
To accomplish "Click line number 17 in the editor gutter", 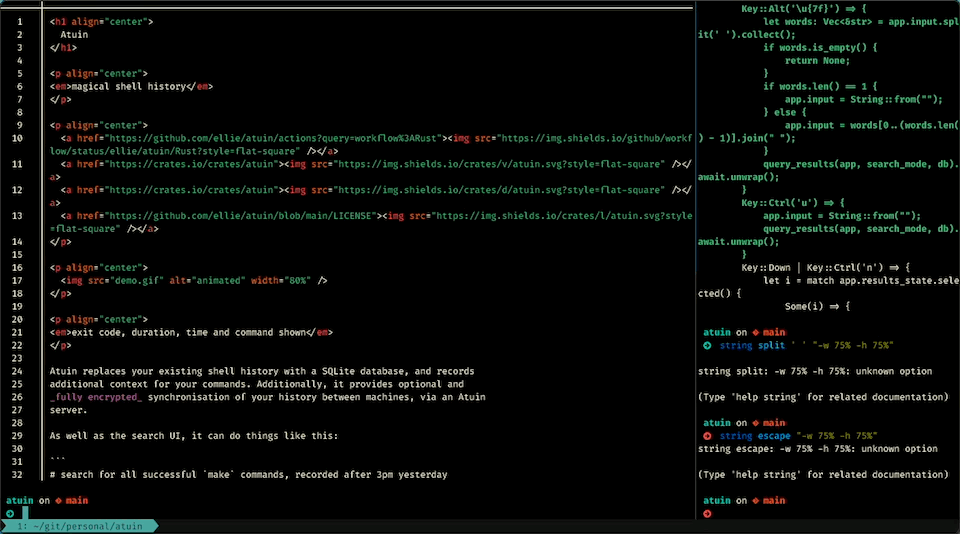I will coord(18,281).
